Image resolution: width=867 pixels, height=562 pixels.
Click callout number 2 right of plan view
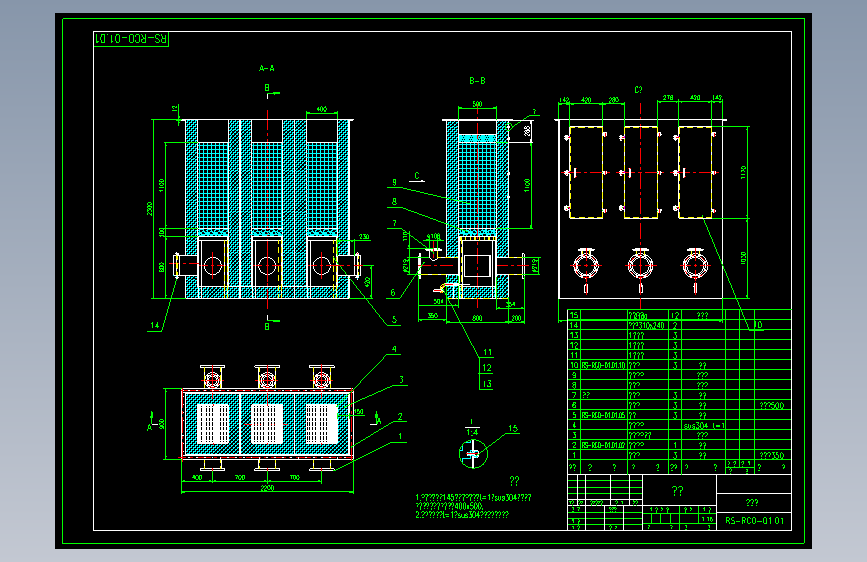tap(400, 417)
